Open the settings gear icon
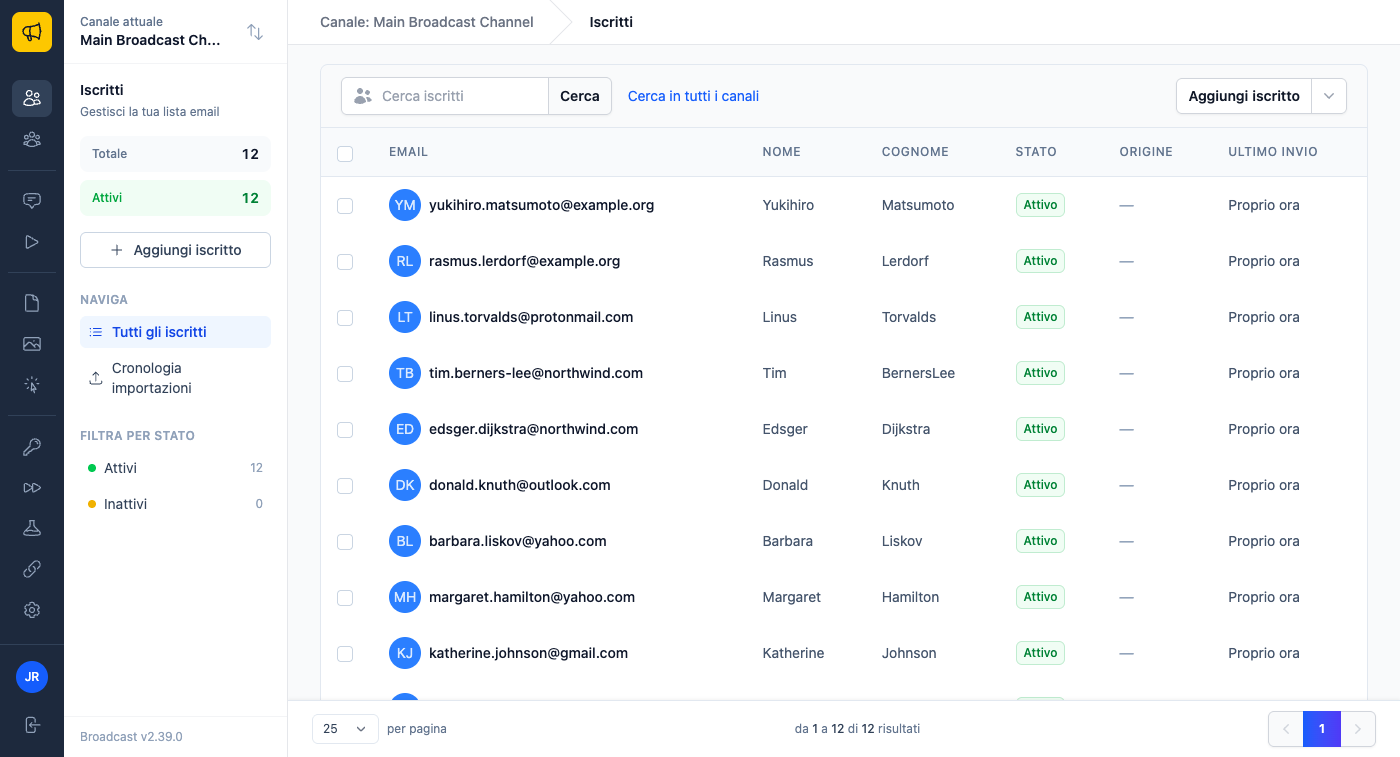1400x757 pixels. click(32, 610)
